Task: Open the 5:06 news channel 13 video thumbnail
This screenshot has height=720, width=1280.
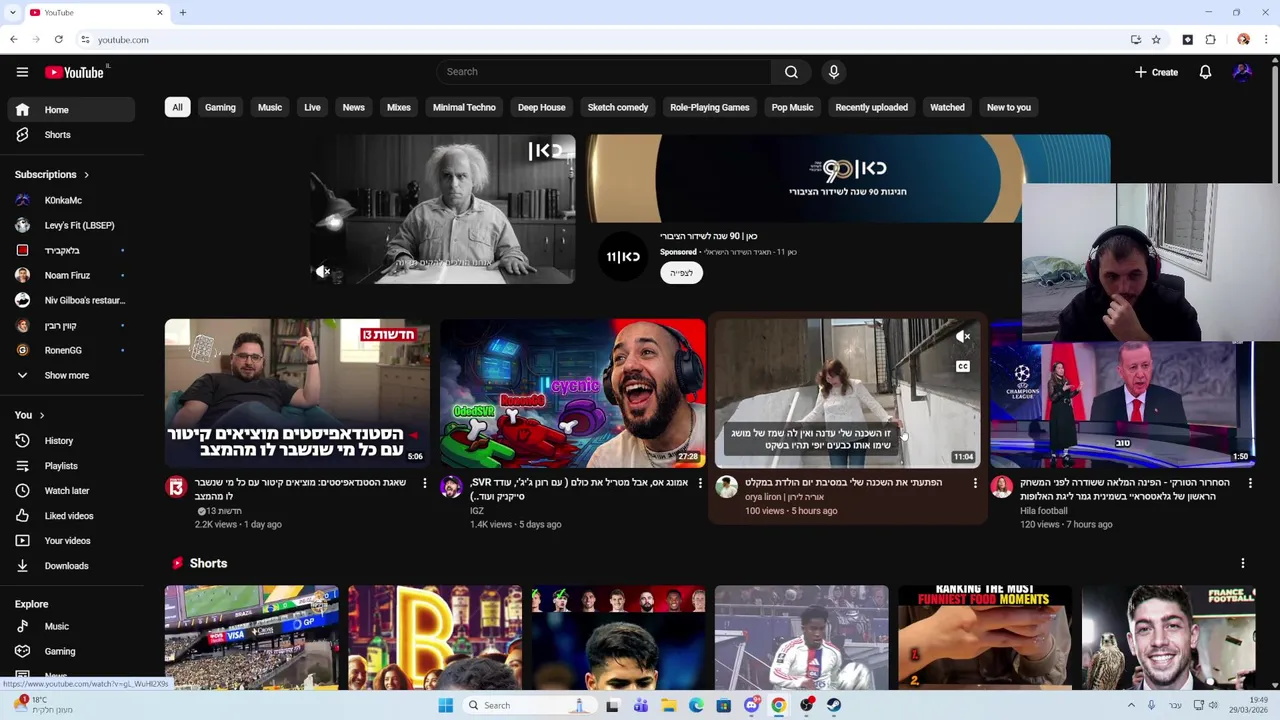Action: (297, 393)
